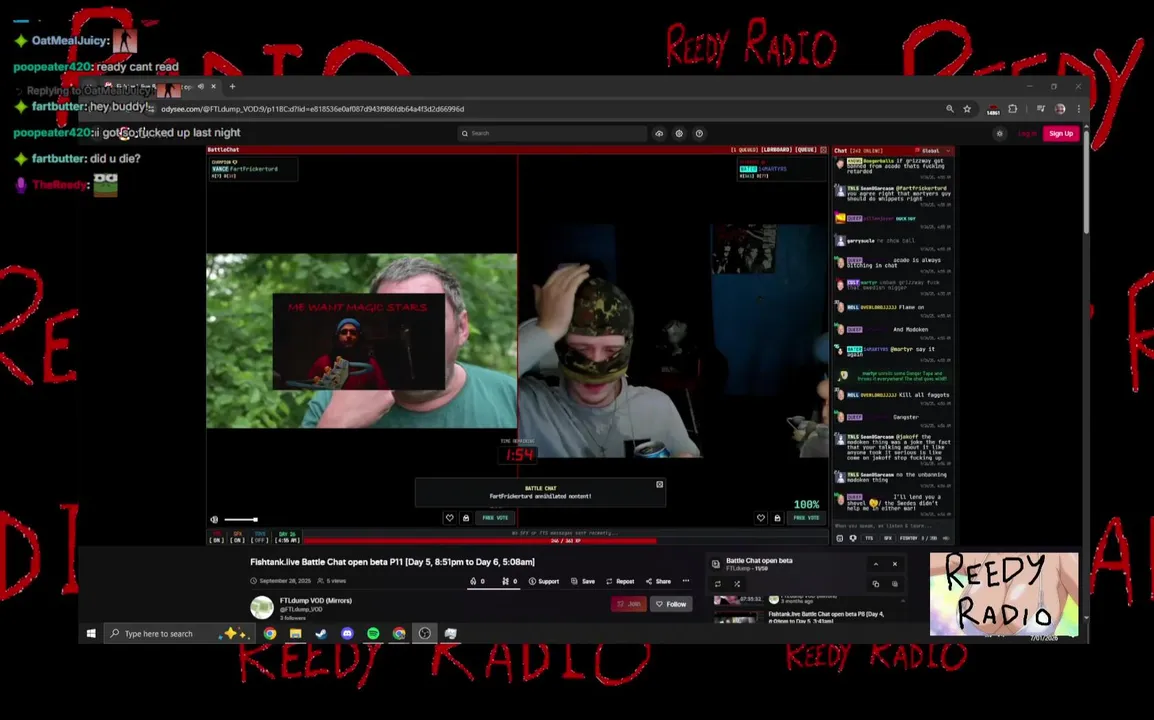Click the Save button

coord(583,581)
